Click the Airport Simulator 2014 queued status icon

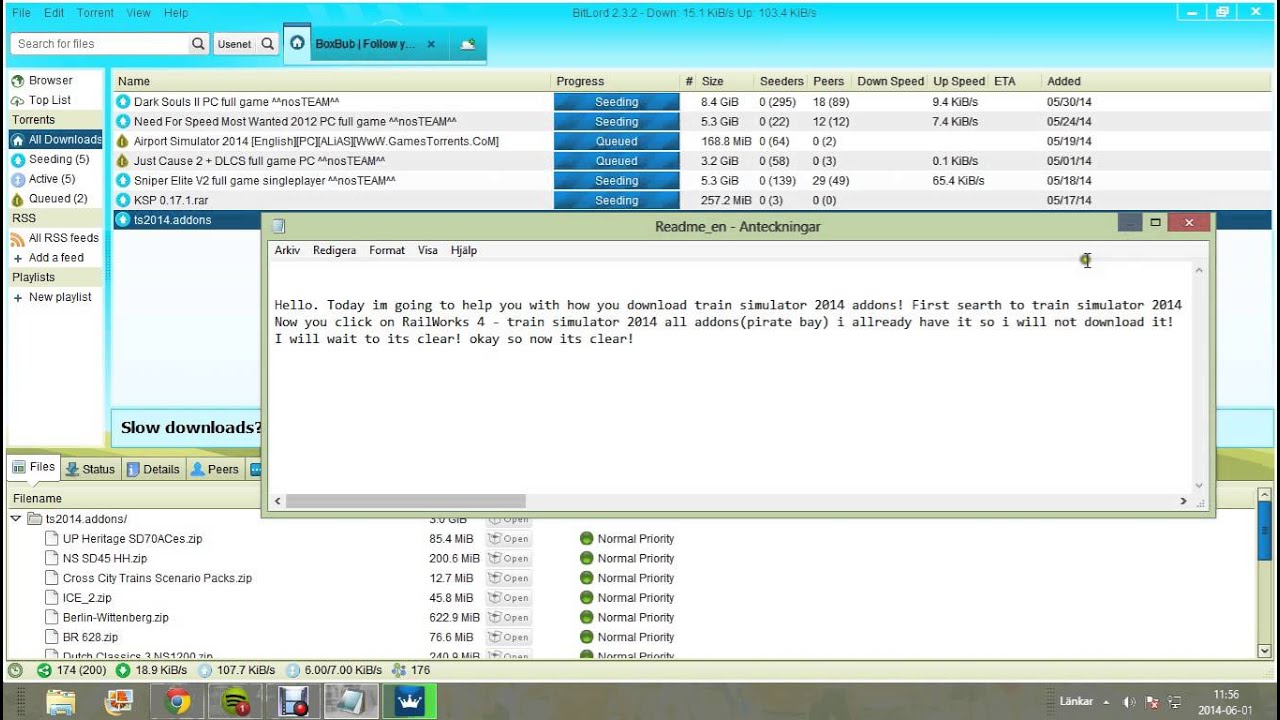[x=123, y=141]
